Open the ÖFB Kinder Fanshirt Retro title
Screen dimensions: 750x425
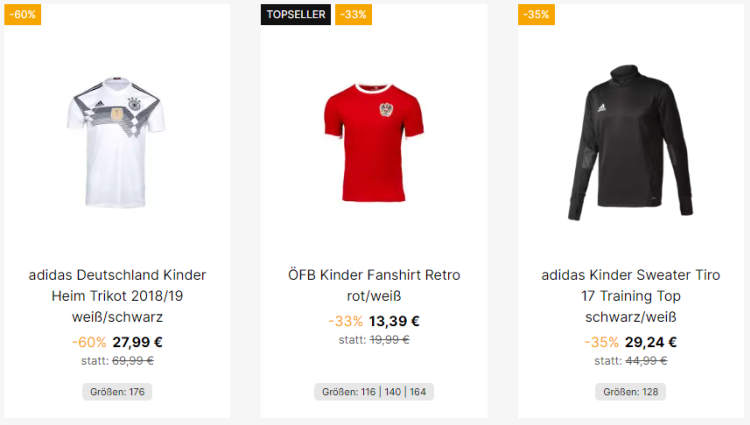pos(373,275)
